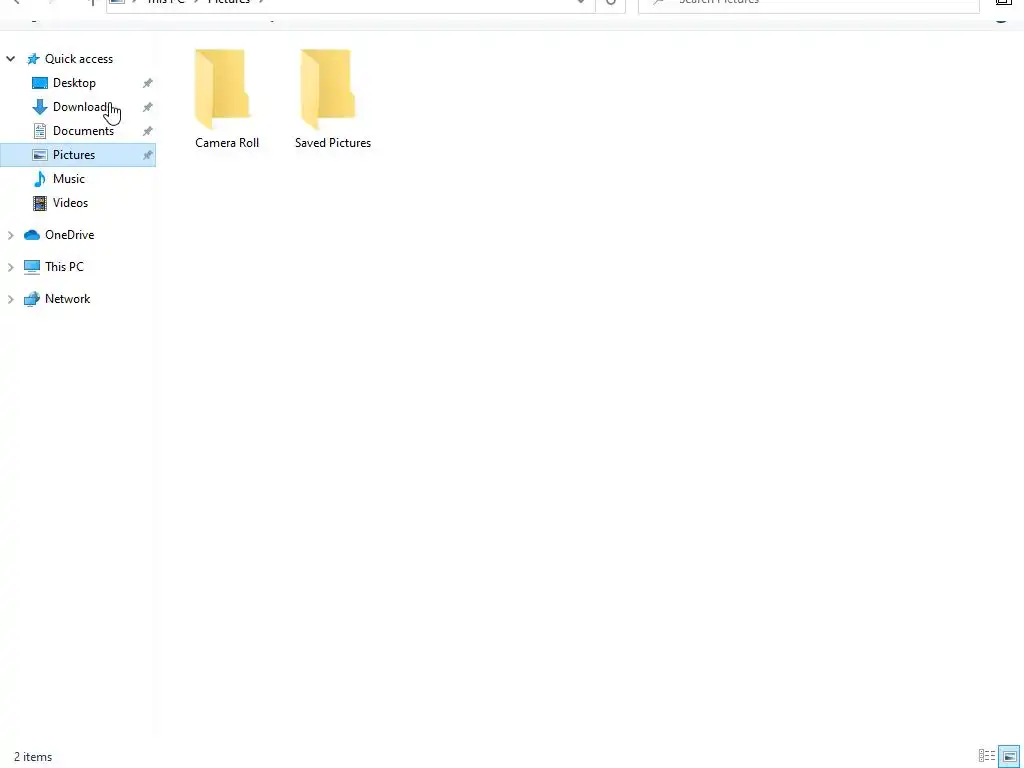Open the Videos library in sidebar

tap(70, 203)
